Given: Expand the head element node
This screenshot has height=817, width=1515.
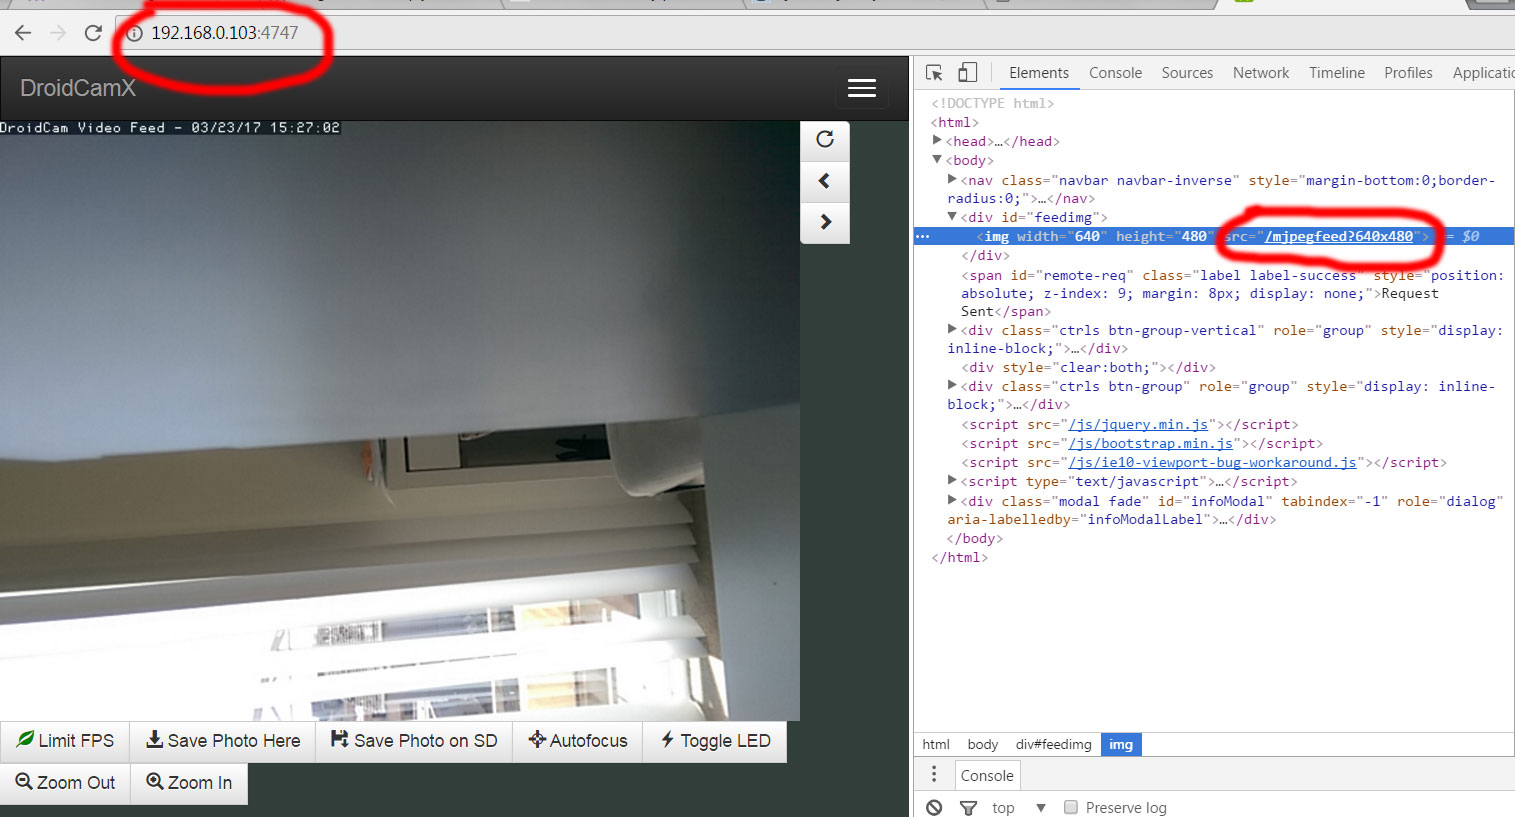Looking at the screenshot, I should point(937,141).
